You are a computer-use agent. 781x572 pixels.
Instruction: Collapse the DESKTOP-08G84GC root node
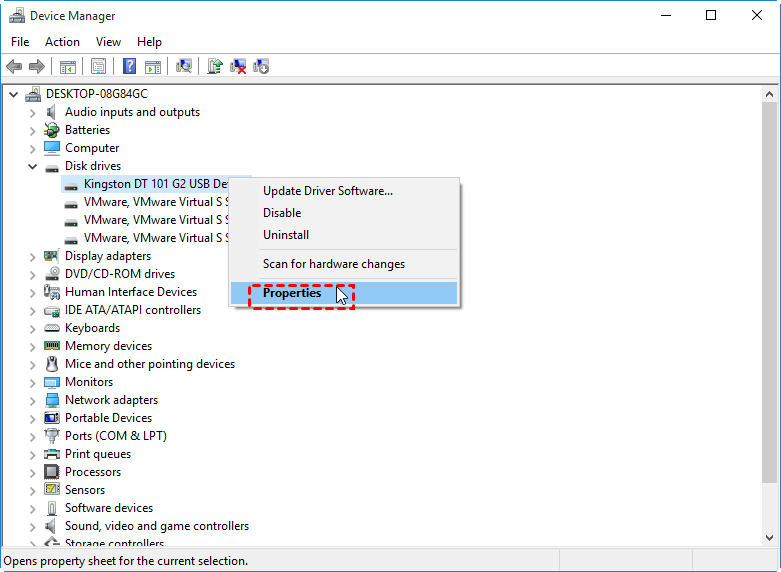(x=13, y=94)
